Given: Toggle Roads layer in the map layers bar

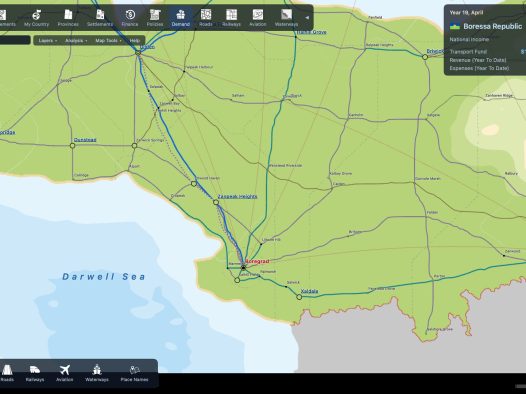Looking at the screenshot, I should [7, 373].
